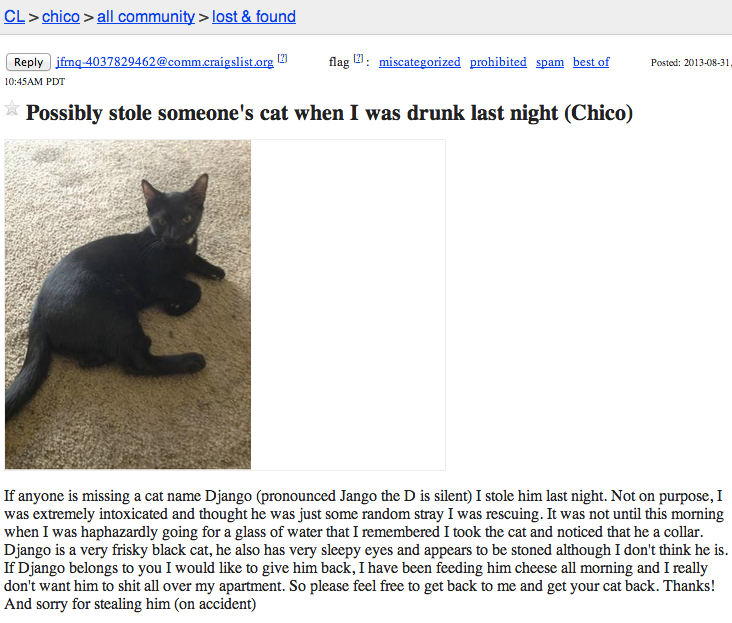This screenshot has height=623, width=732.
Task: Click the posting title about the stolen cat
Action: click(329, 113)
